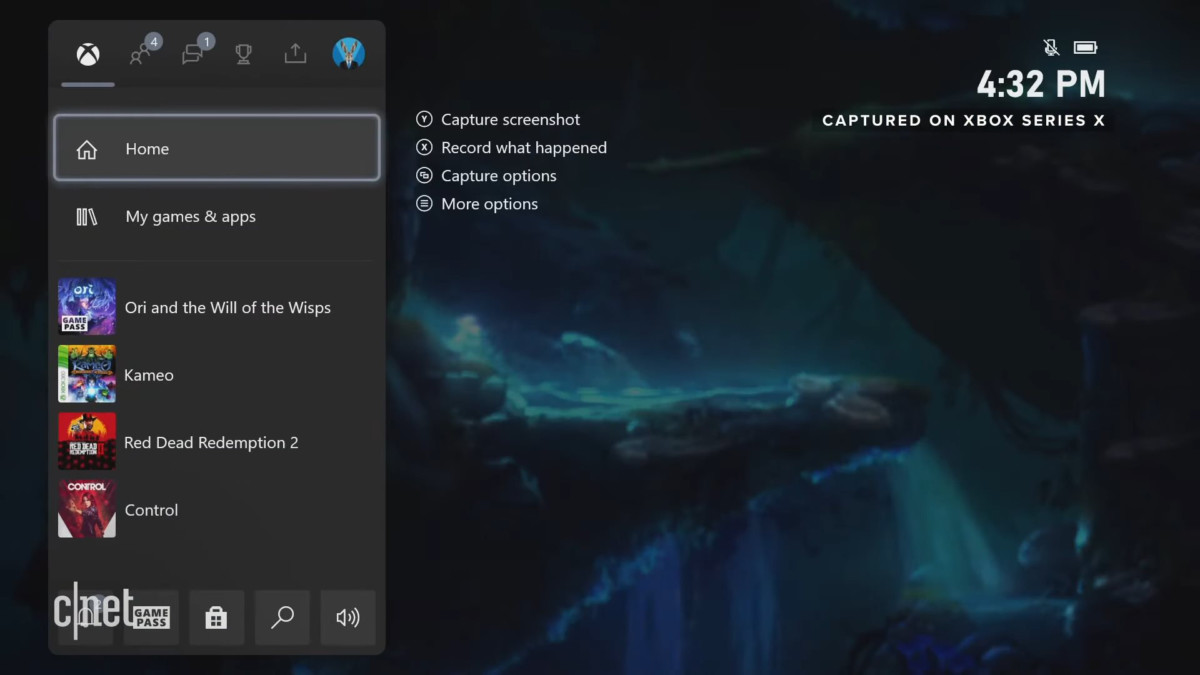Open the profile avatar tab
Screen dimensions: 1200x675
tap(348, 54)
